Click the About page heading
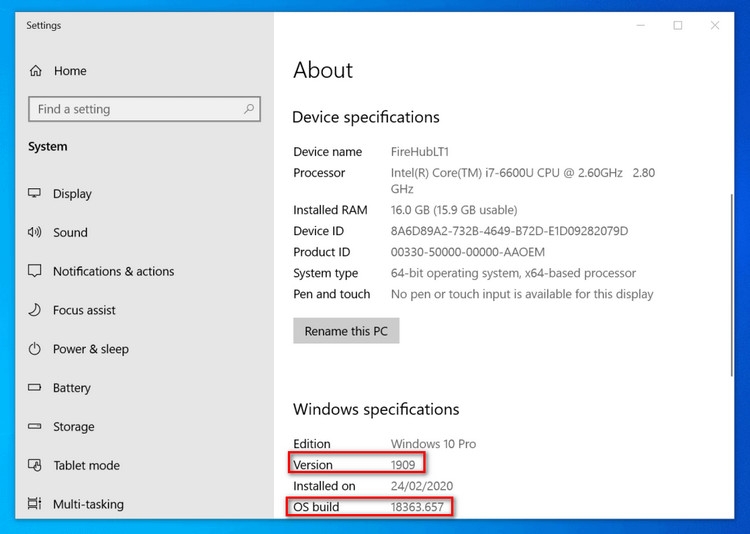The height and width of the screenshot is (534, 750). 323,70
